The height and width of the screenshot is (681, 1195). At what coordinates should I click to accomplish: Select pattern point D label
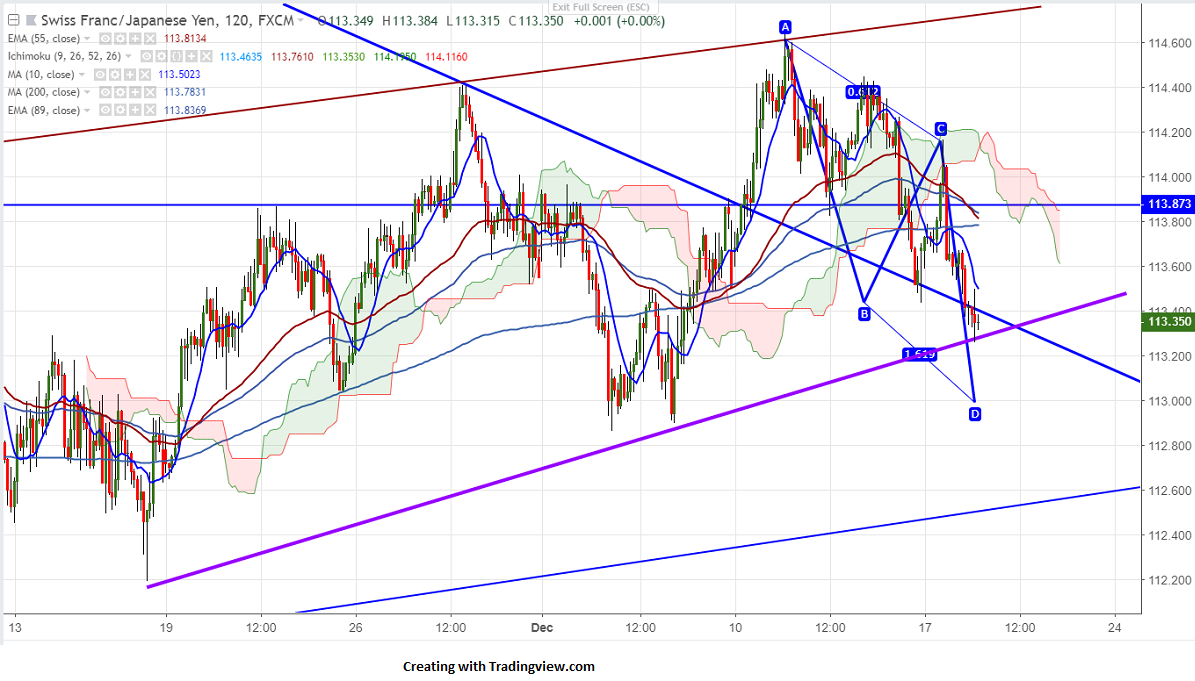coord(975,414)
